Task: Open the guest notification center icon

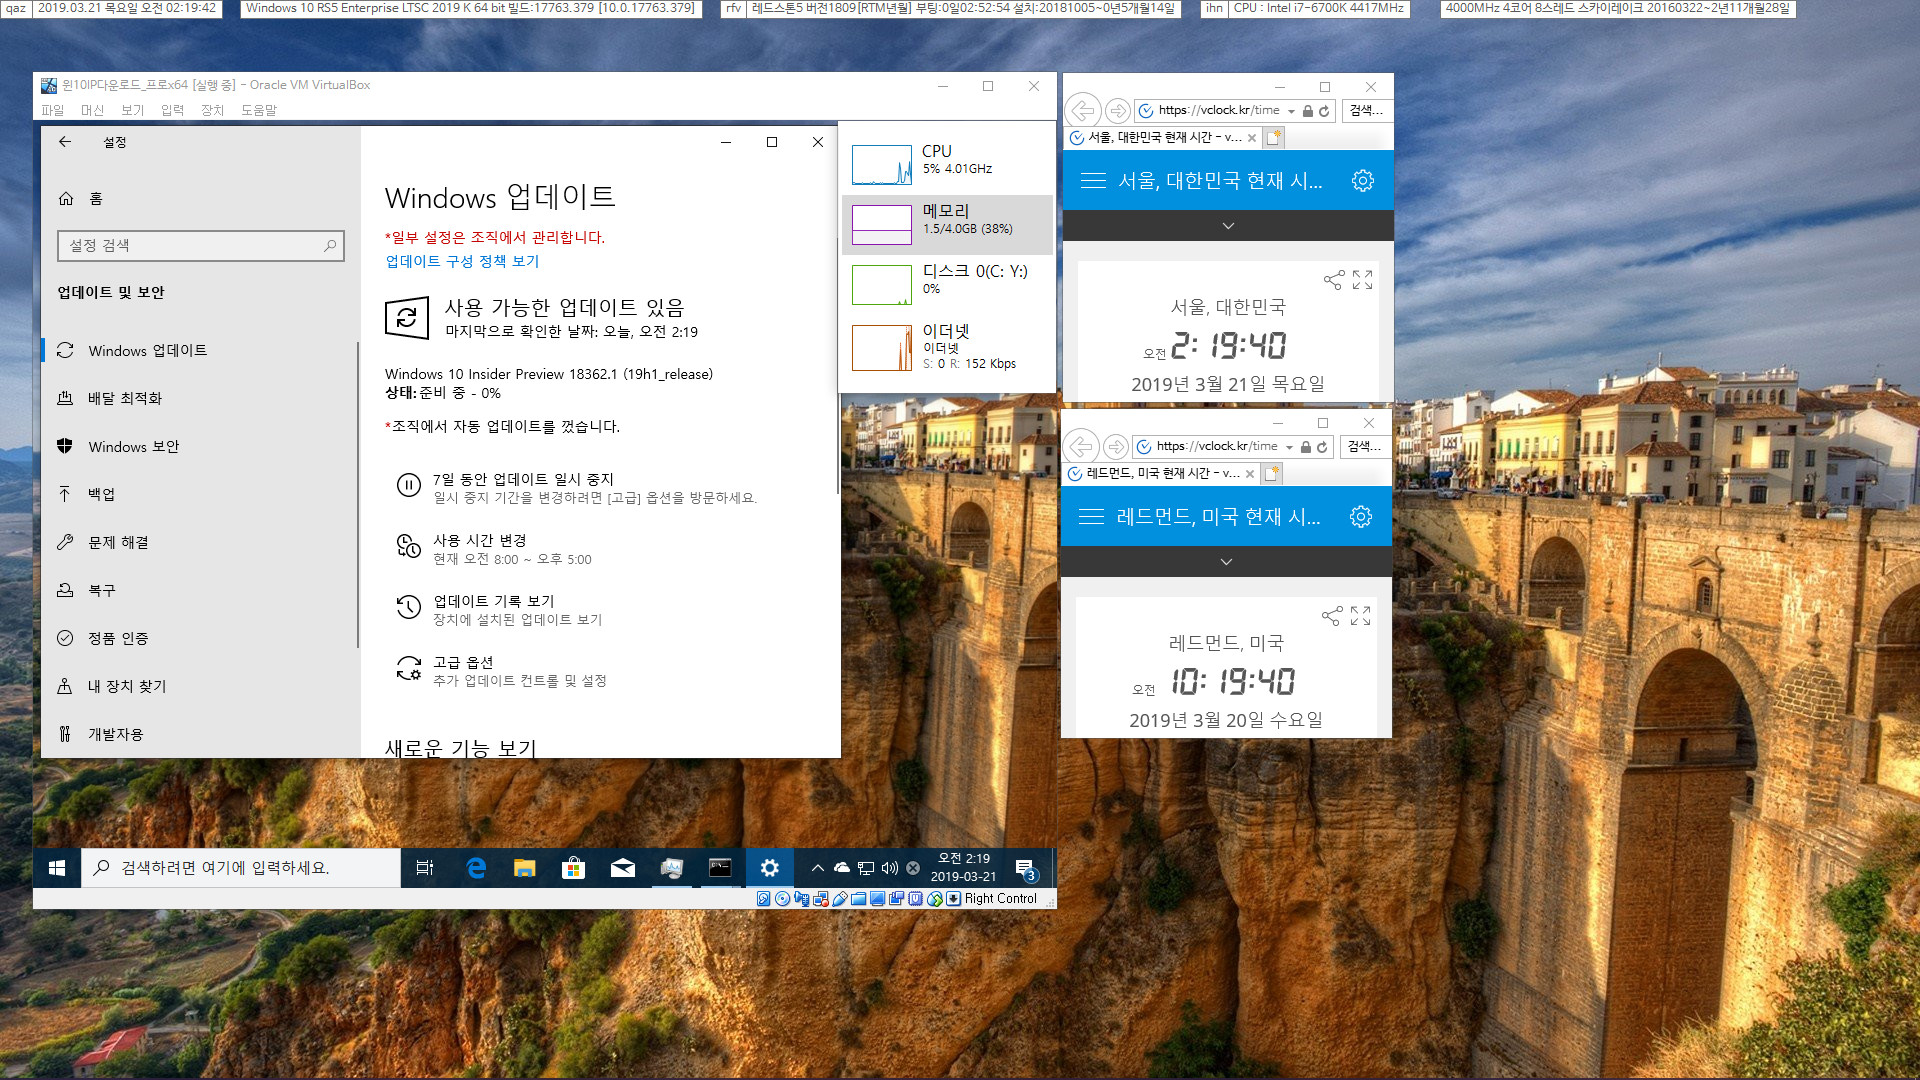Action: 1025,868
